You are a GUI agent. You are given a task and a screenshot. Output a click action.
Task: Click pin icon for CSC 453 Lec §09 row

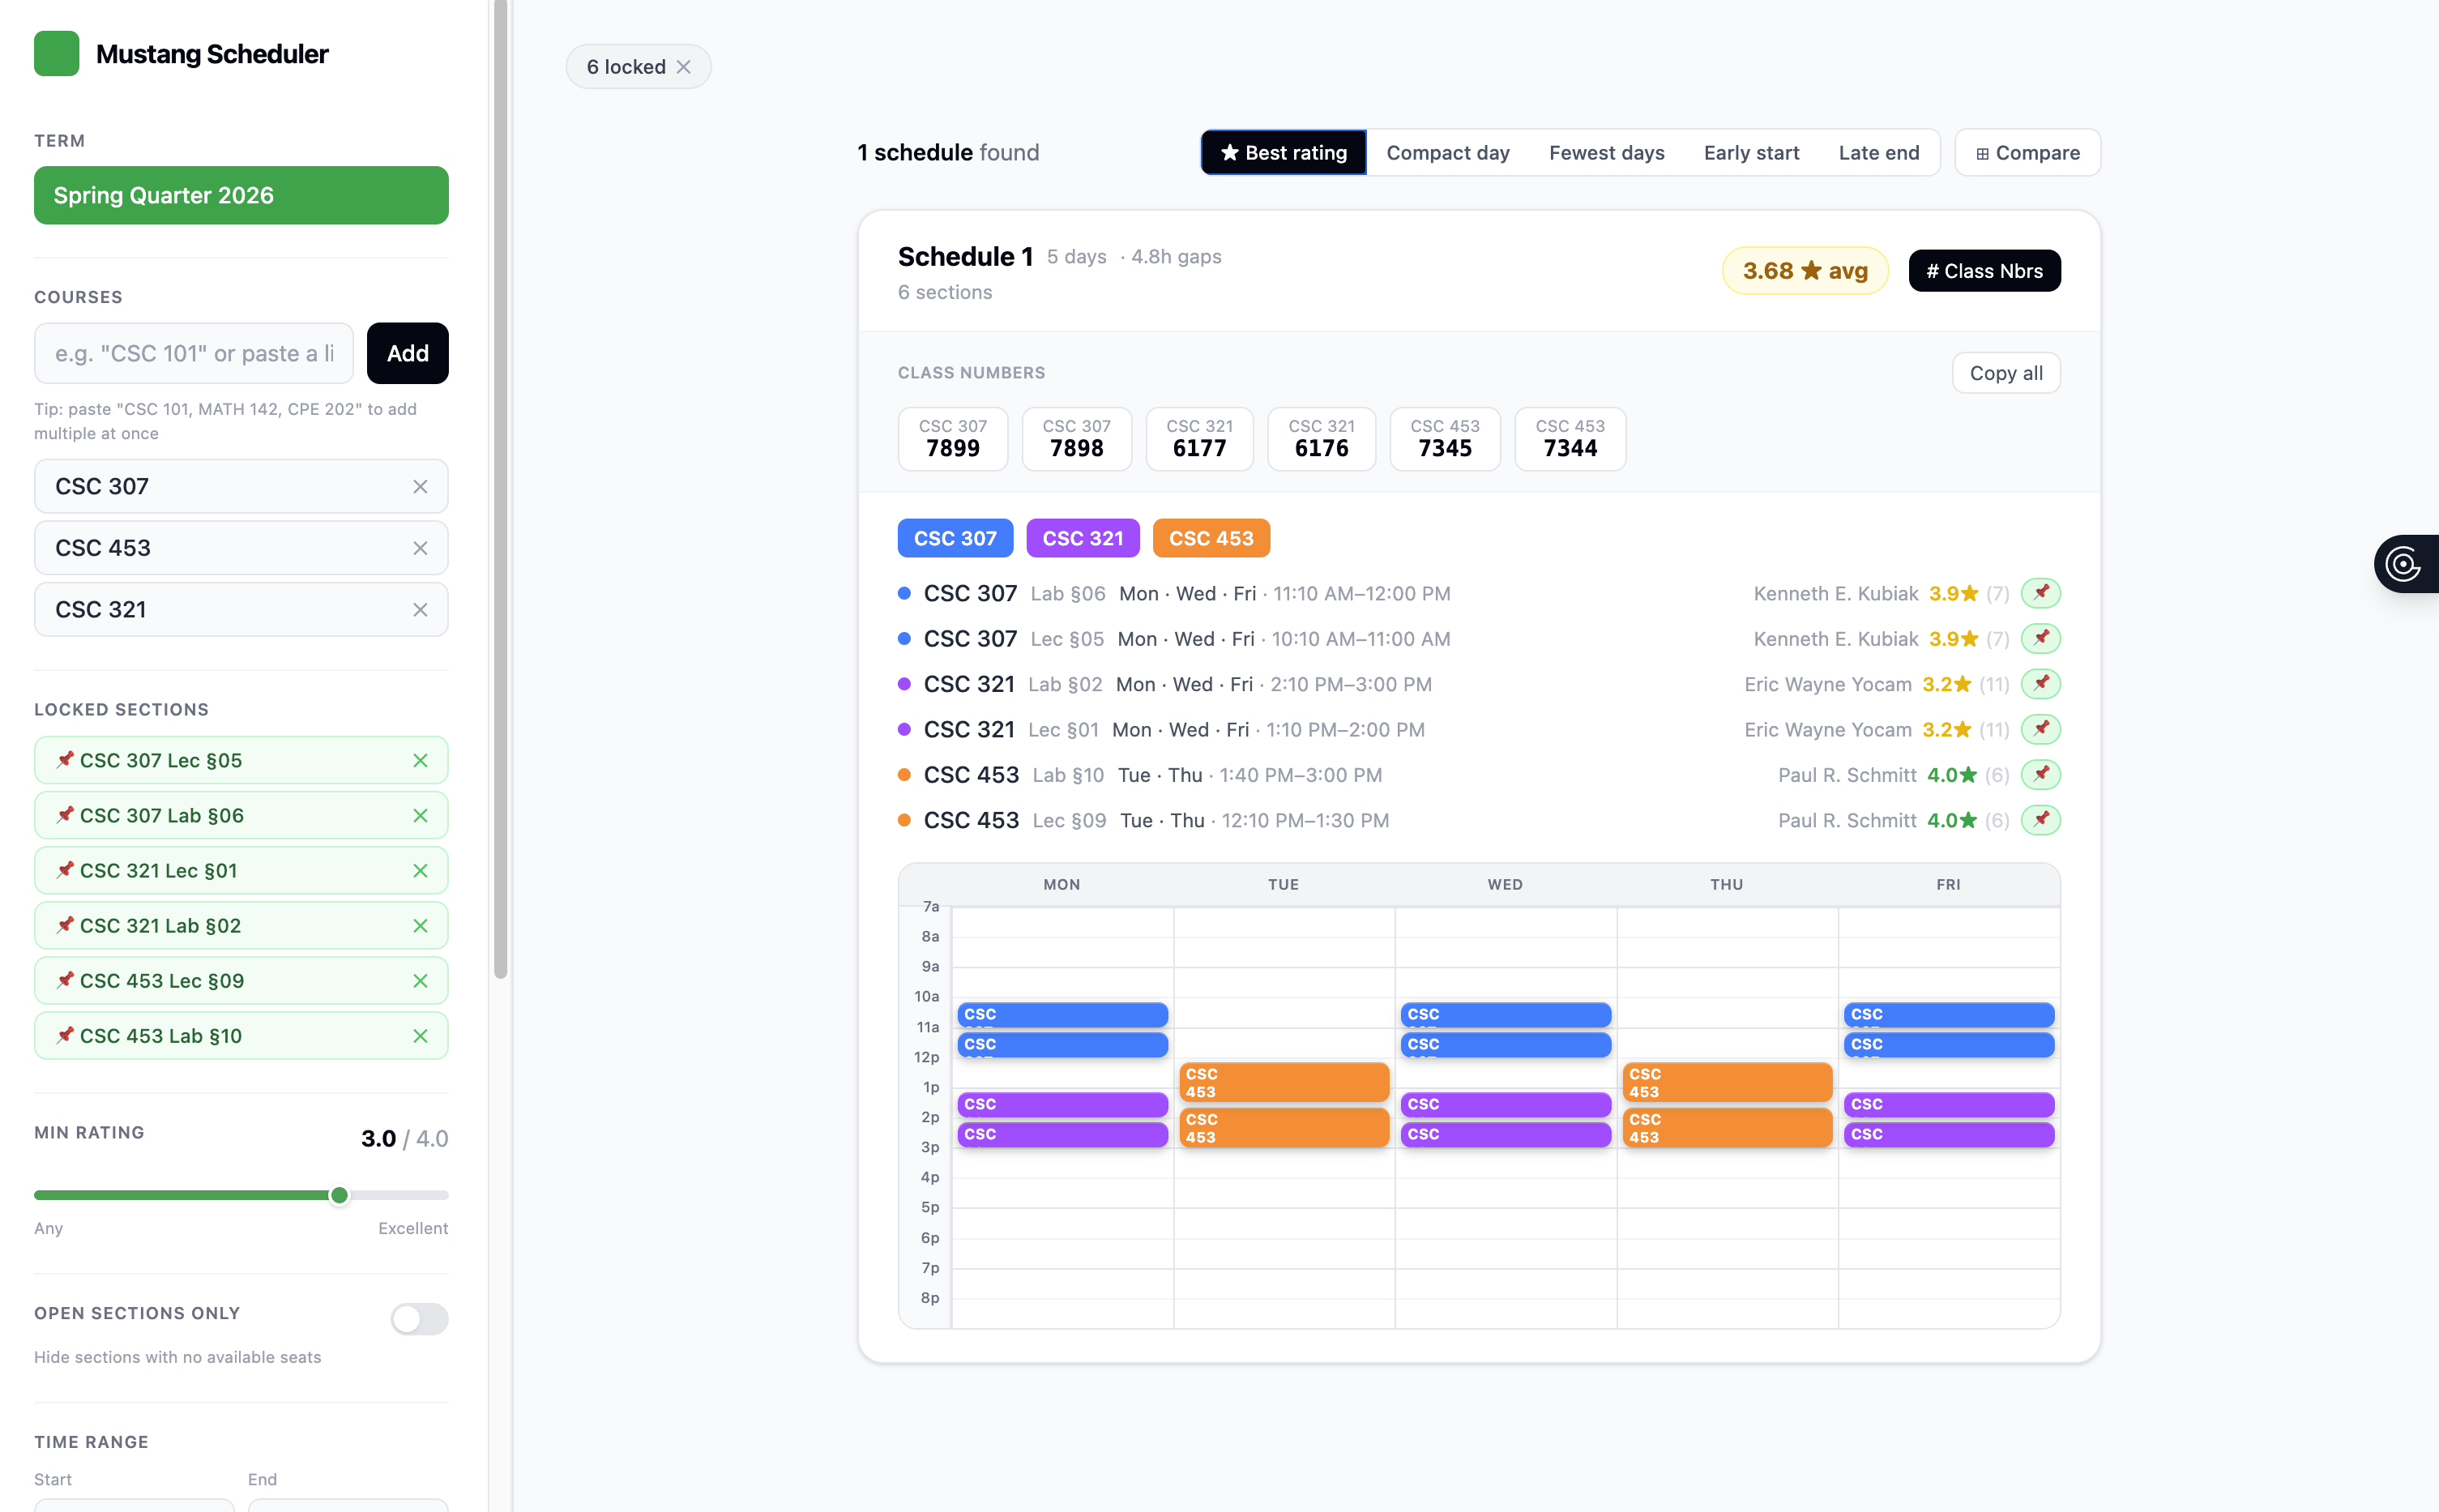[2040, 820]
